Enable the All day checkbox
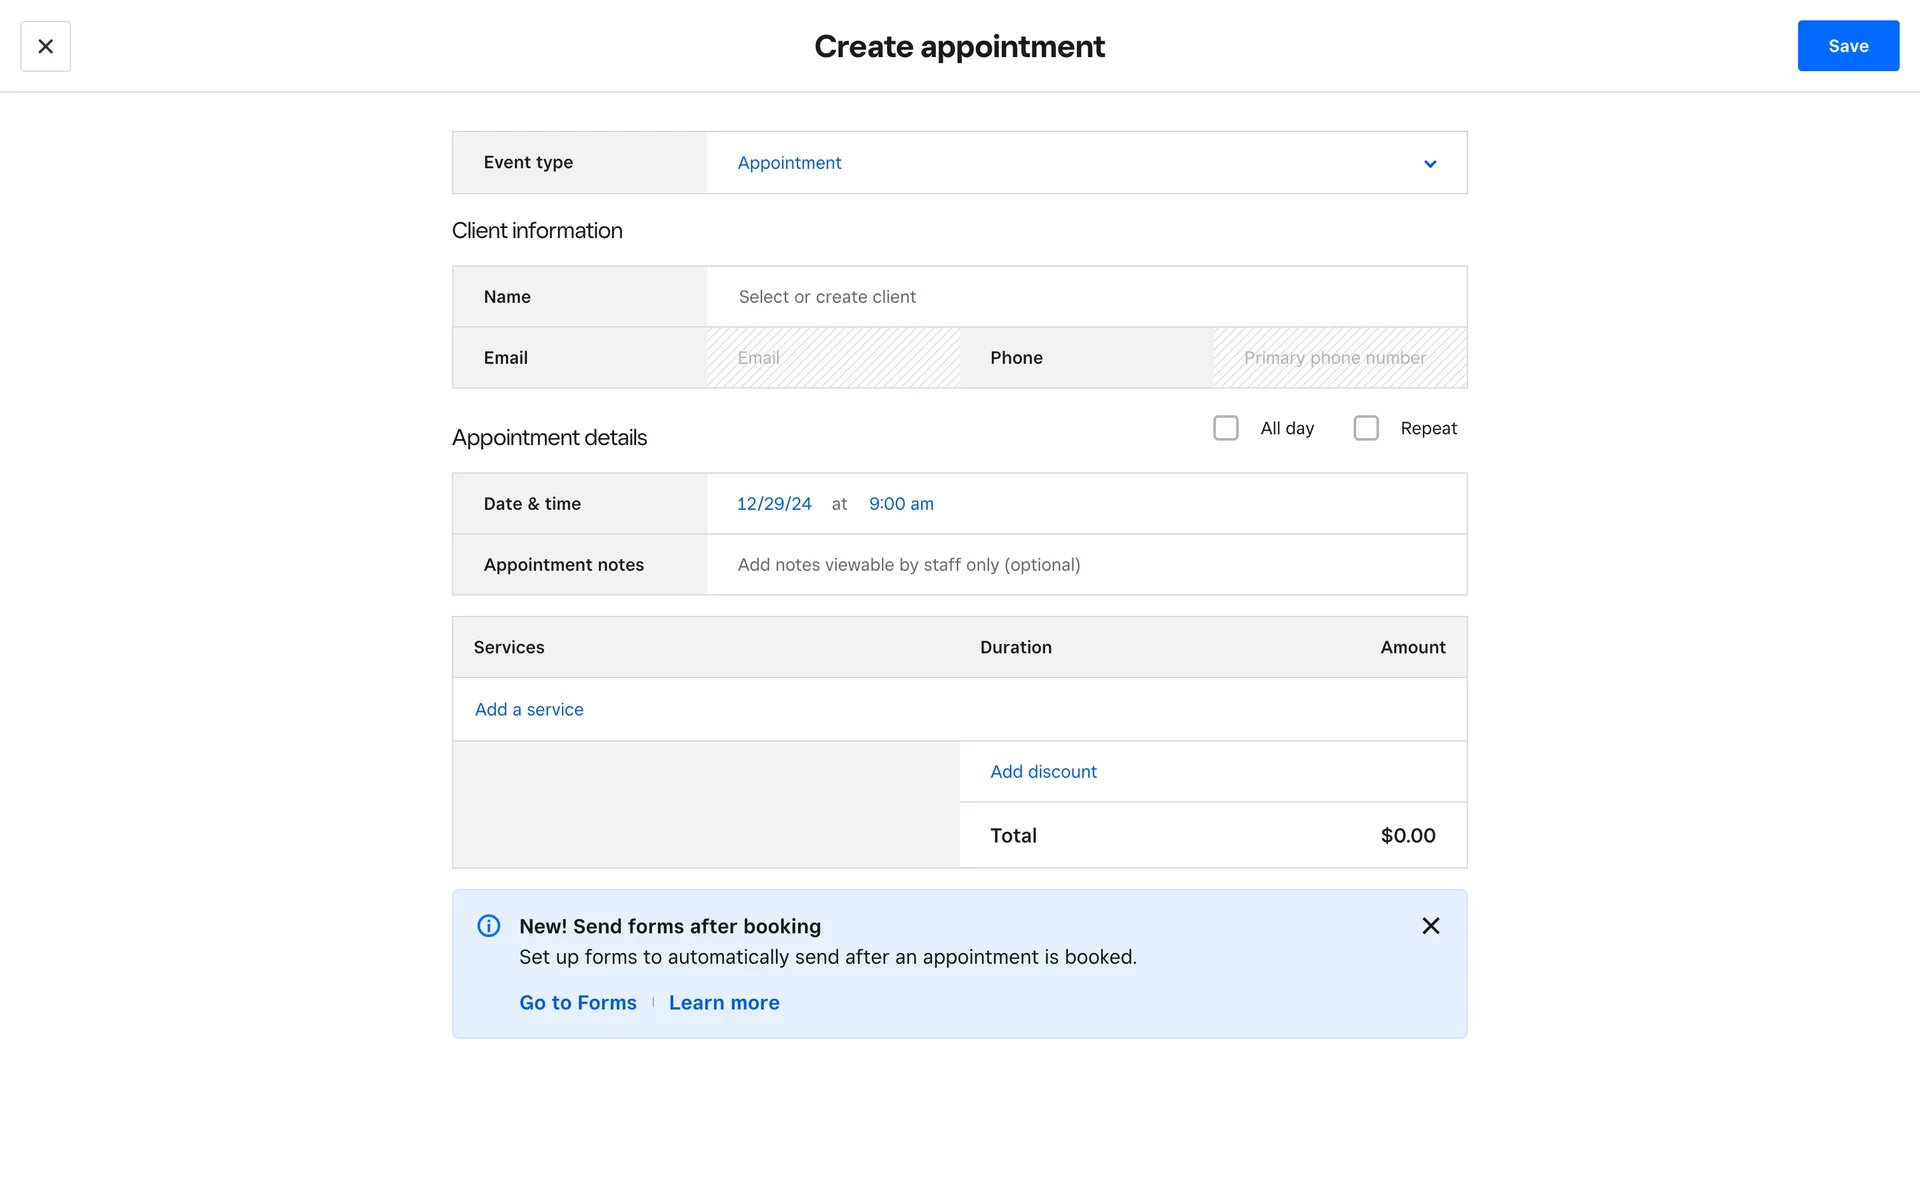The image size is (1920, 1200). [1225, 428]
